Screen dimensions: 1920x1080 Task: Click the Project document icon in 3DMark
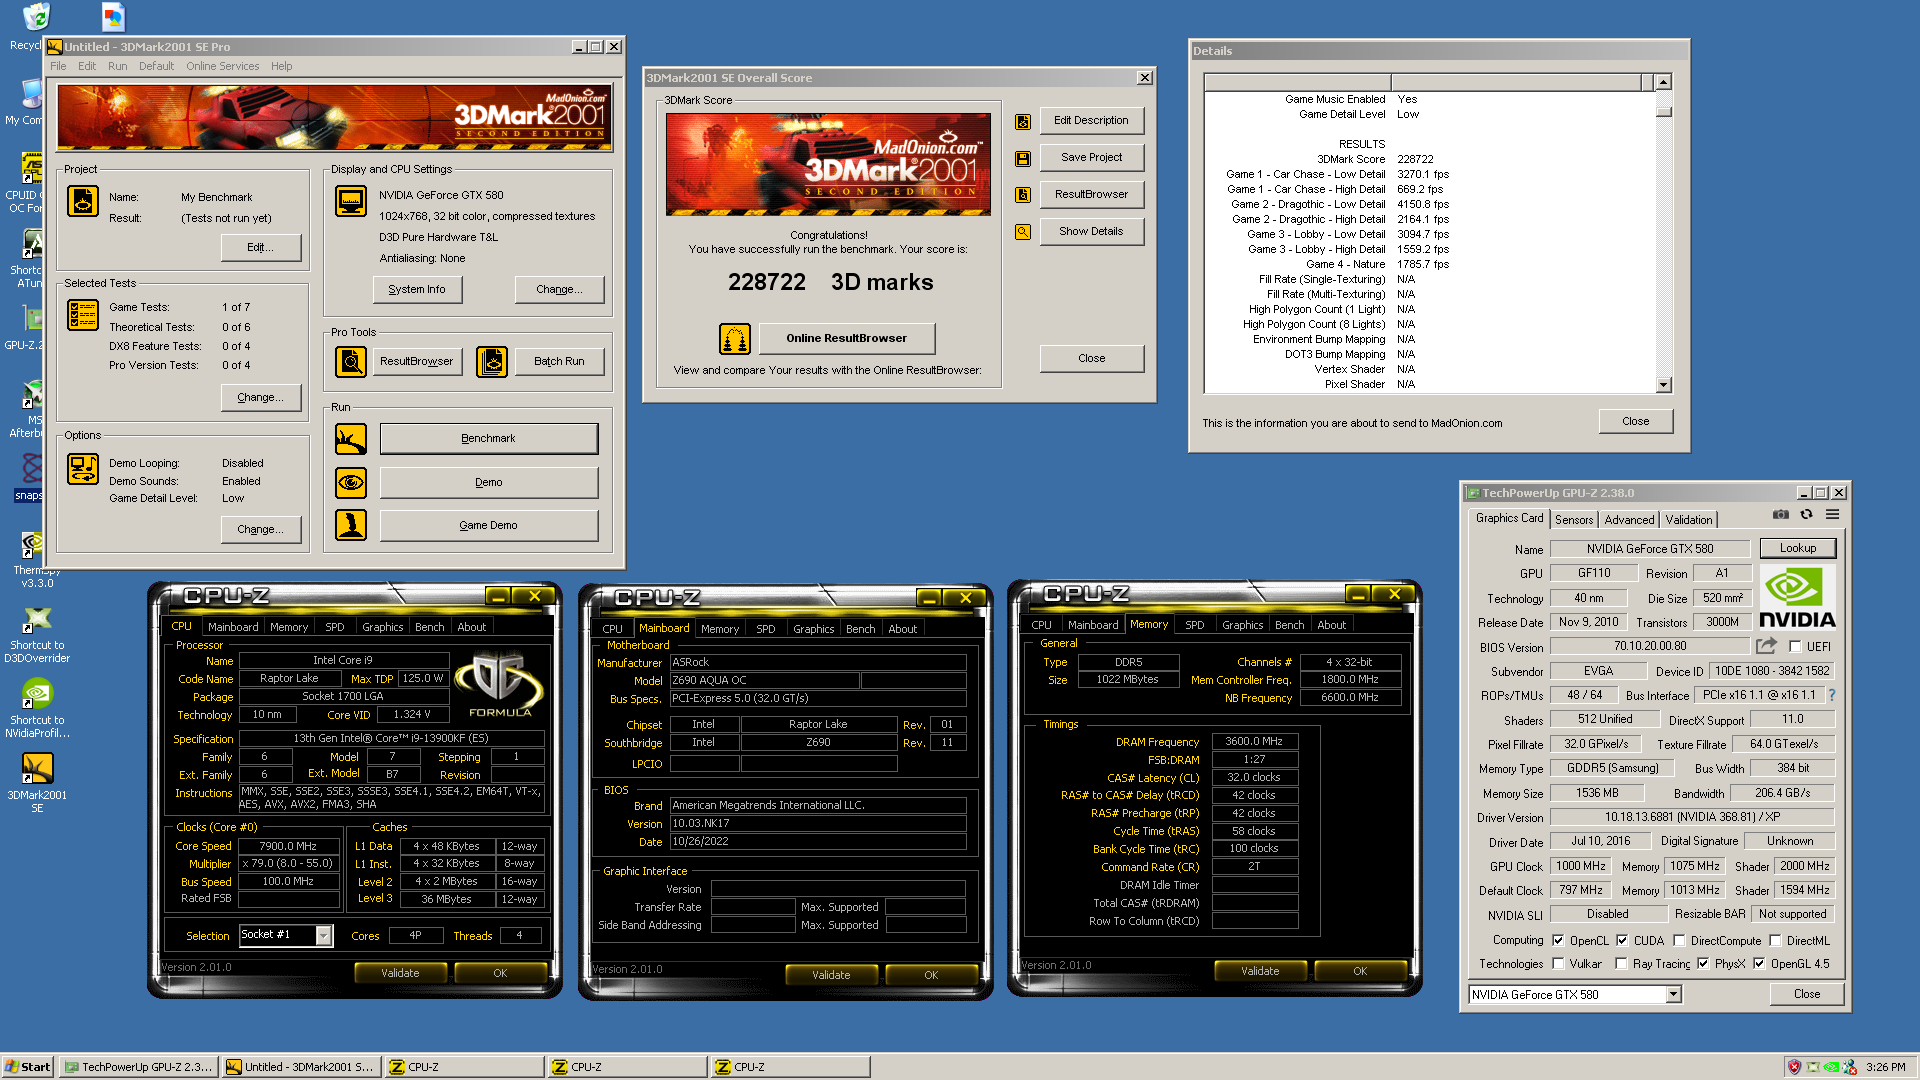(83, 201)
